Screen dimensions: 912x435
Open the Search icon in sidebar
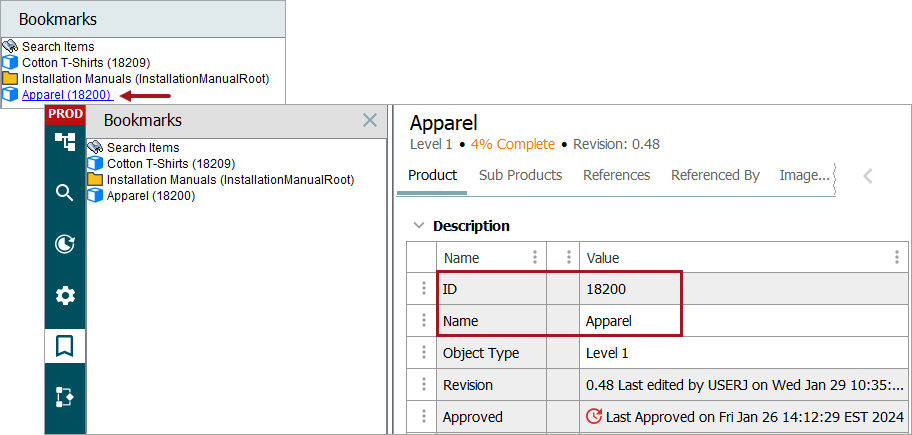click(x=65, y=193)
